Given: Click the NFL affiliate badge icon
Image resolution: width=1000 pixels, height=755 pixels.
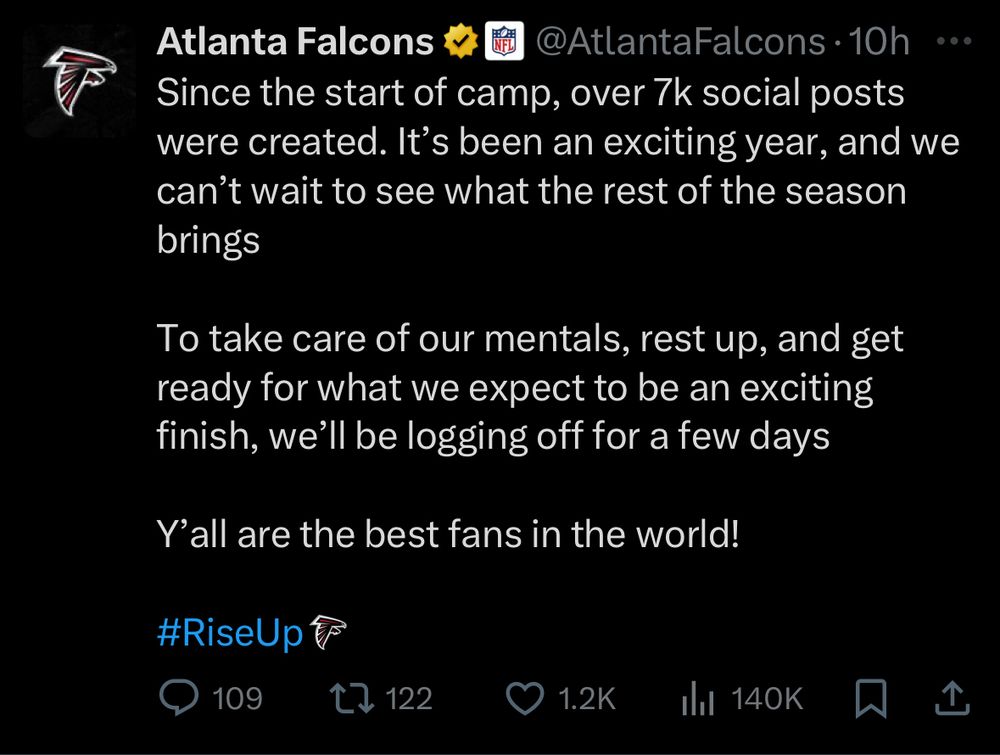Looking at the screenshot, I should 503,42.
